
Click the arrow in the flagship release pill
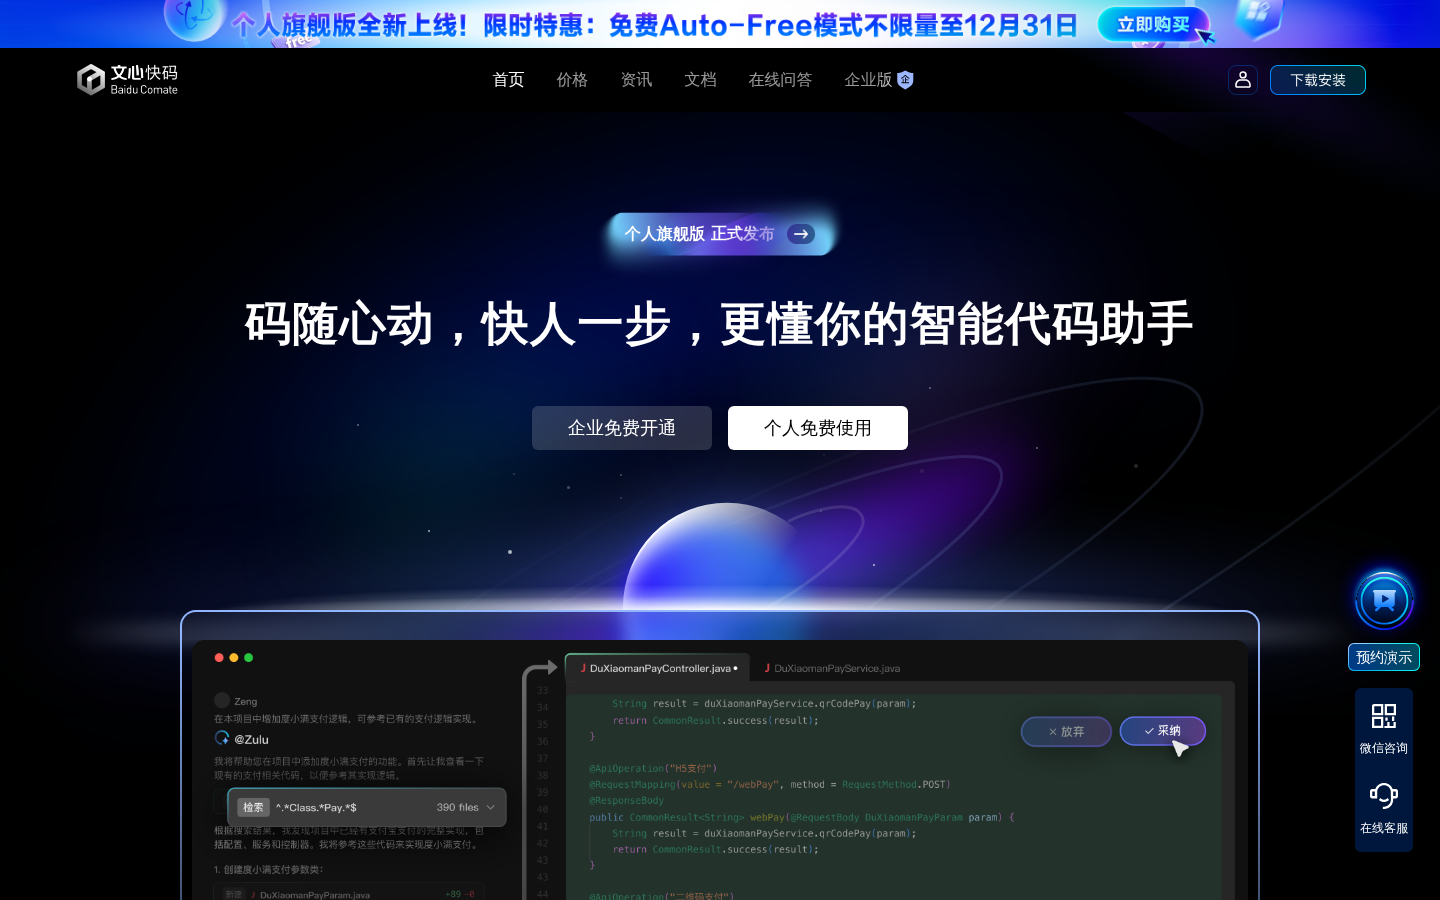click(x=801, y=234)
